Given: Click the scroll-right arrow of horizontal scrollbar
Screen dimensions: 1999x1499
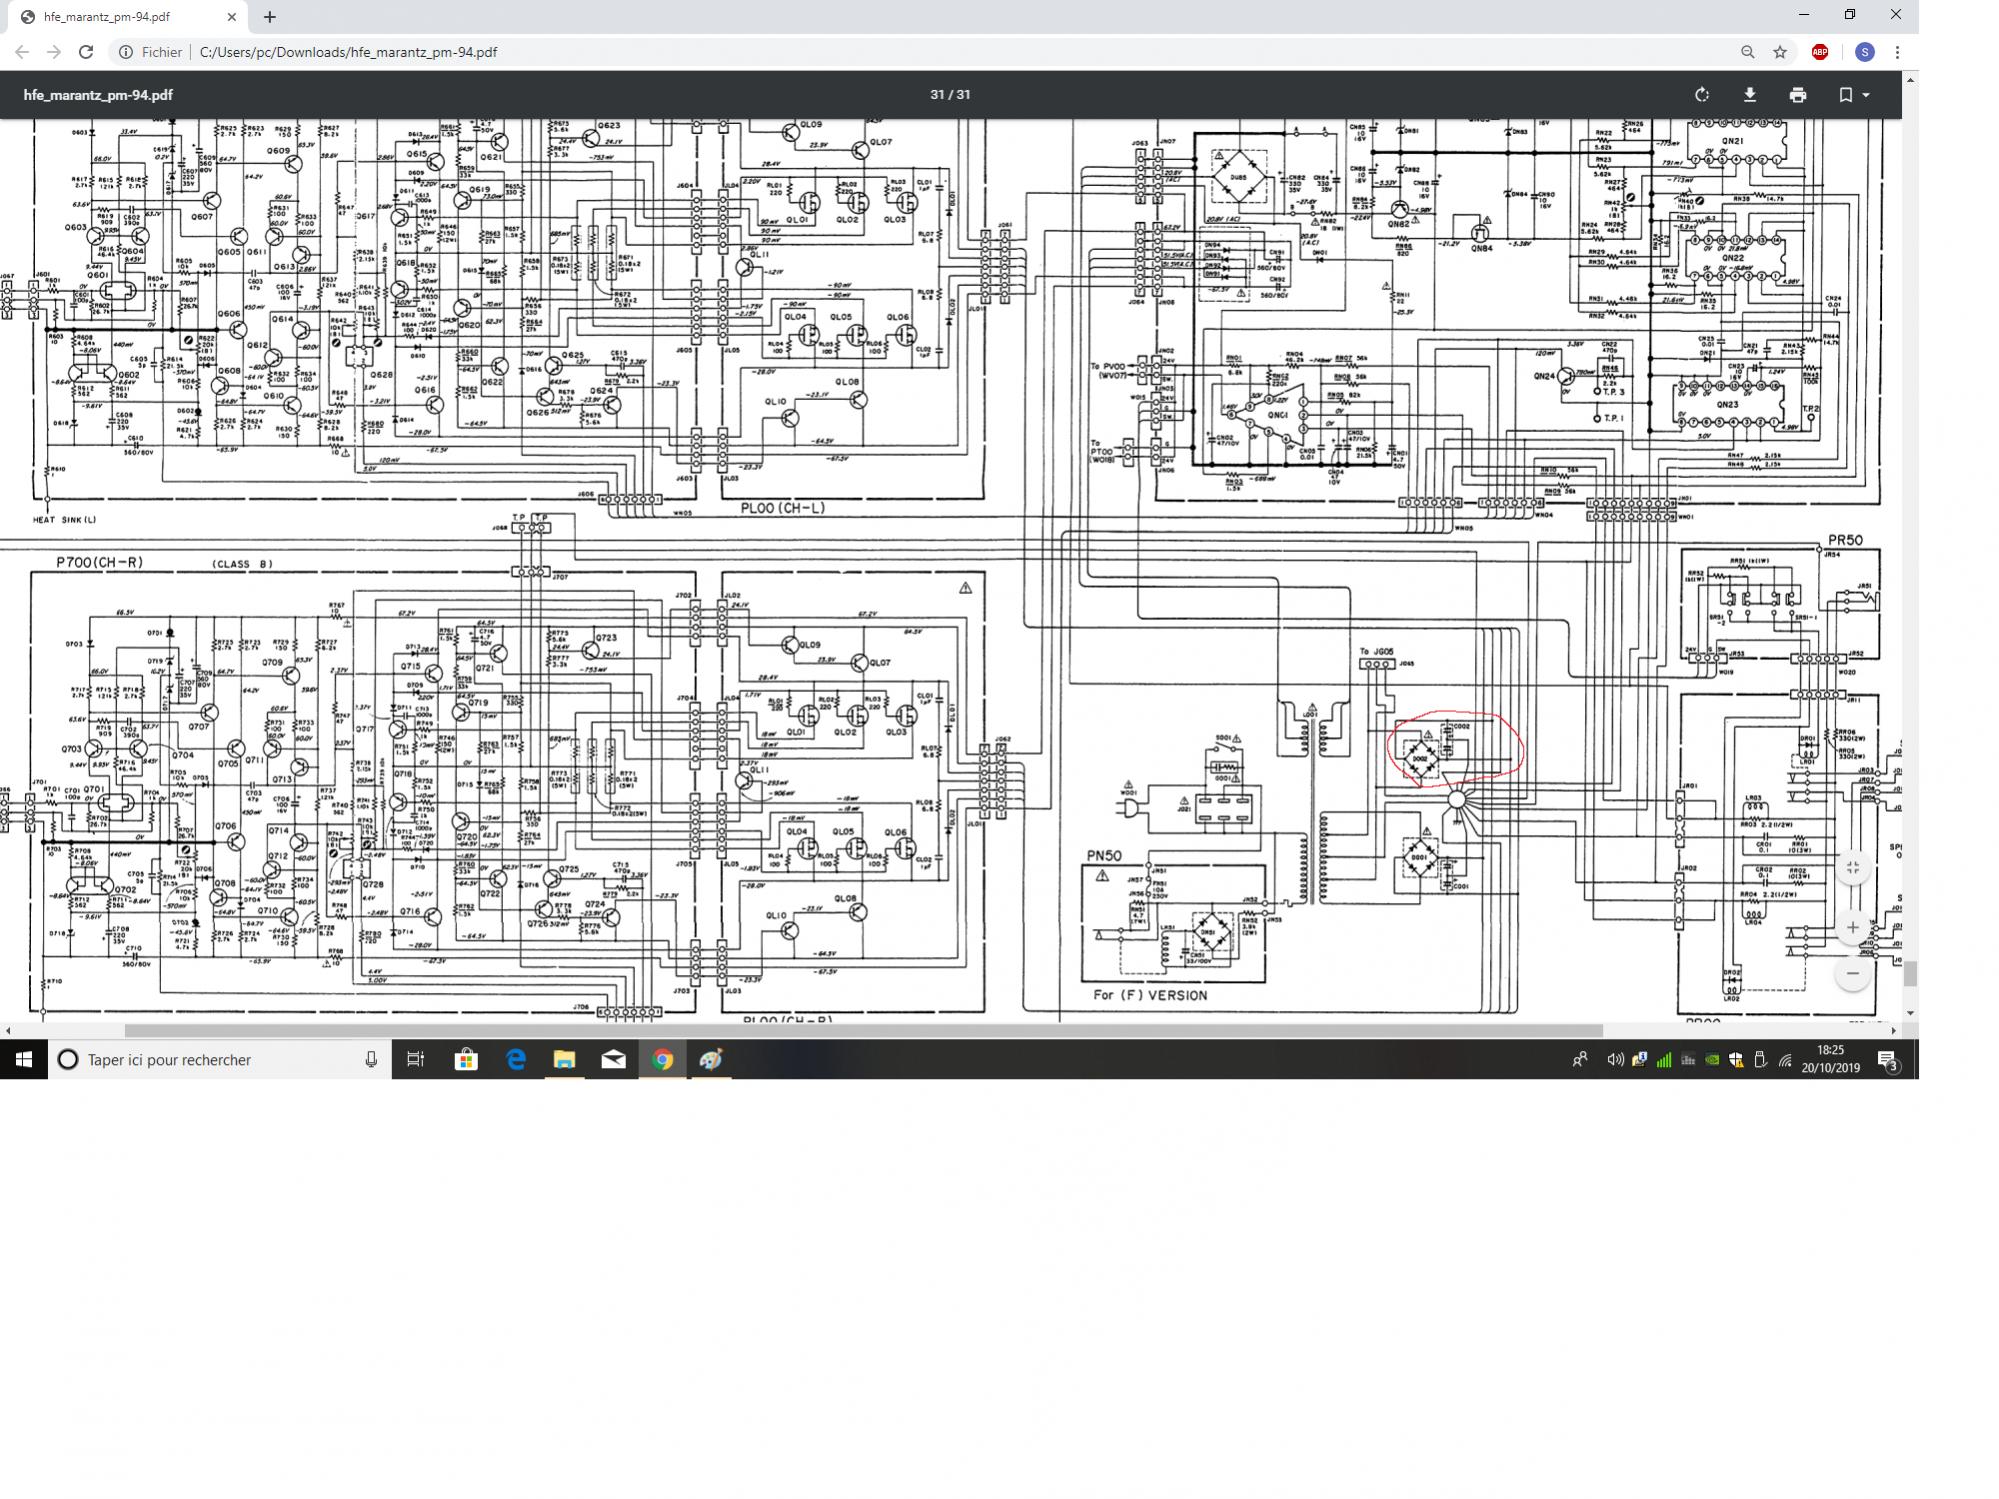Looking at the screenshot, I should click(x=1894, y=1030).
